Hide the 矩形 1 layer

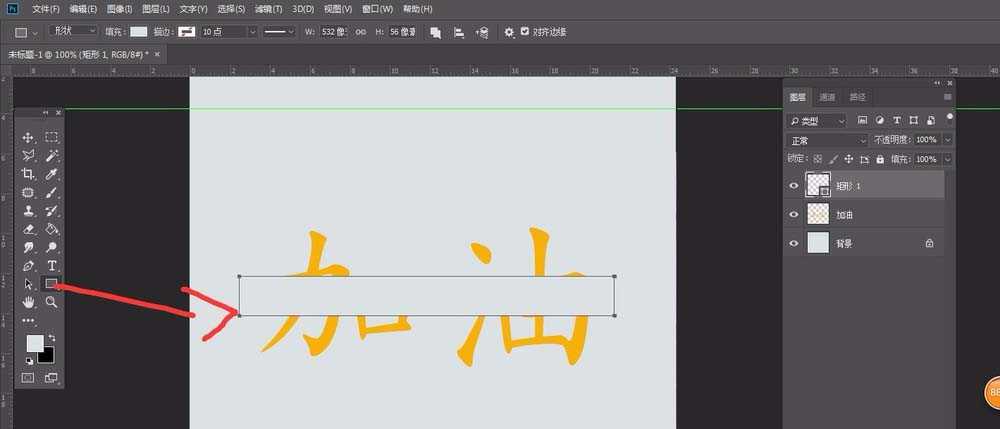pos(795,185)
